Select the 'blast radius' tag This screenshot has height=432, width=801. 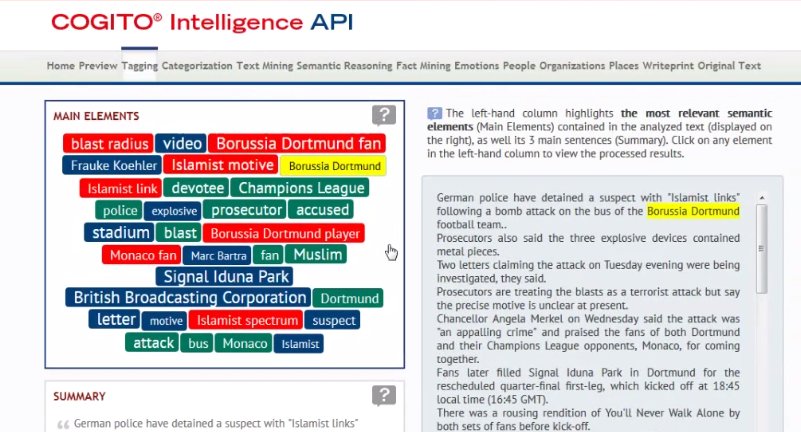coord(109,143)
